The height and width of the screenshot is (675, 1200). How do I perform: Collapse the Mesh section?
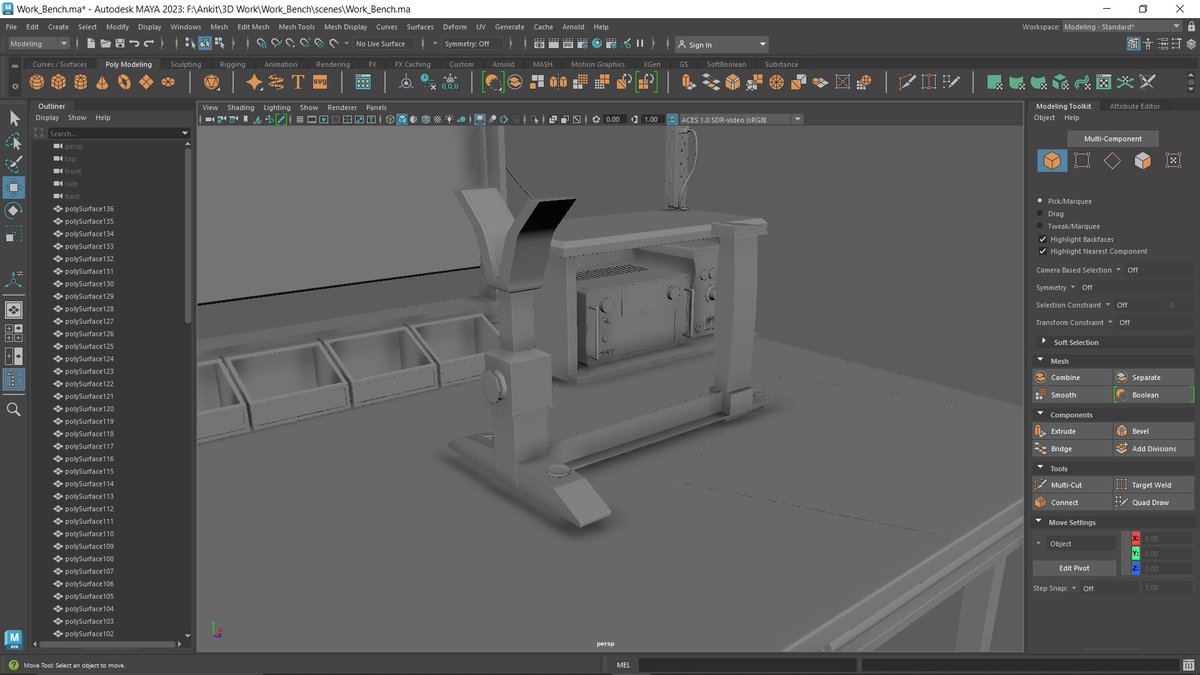click(1041, 361)
